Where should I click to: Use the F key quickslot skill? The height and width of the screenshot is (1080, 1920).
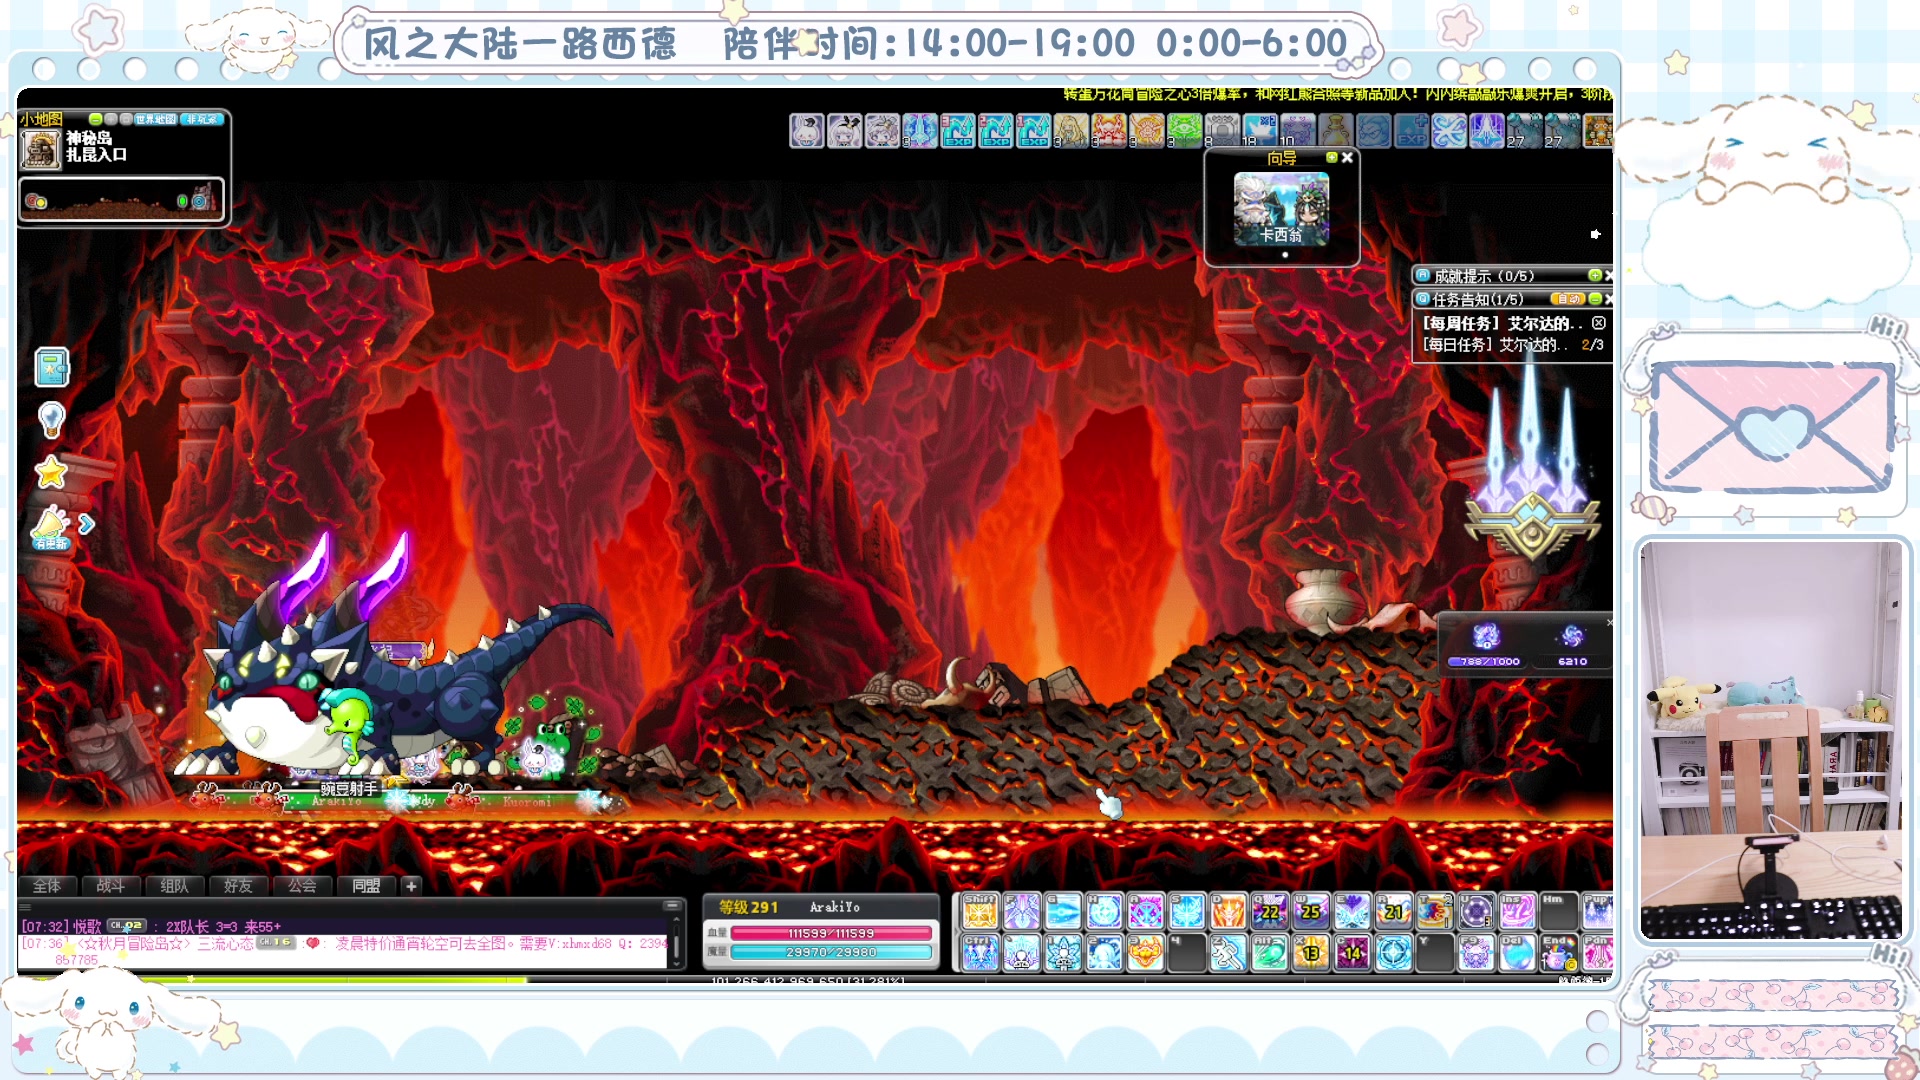pyautogui.click(x=1024, y=912)
